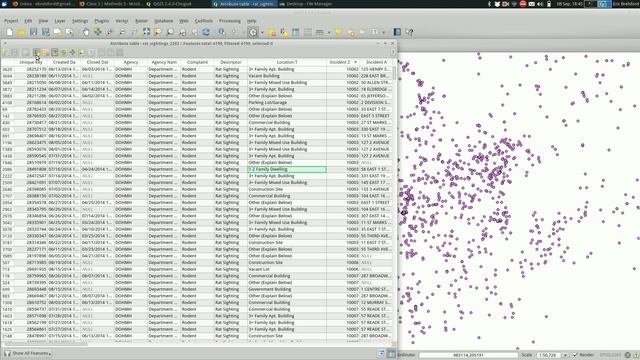Click the Refresh map icon
Viewport: 640px width, 360px height.
(206, 32)
